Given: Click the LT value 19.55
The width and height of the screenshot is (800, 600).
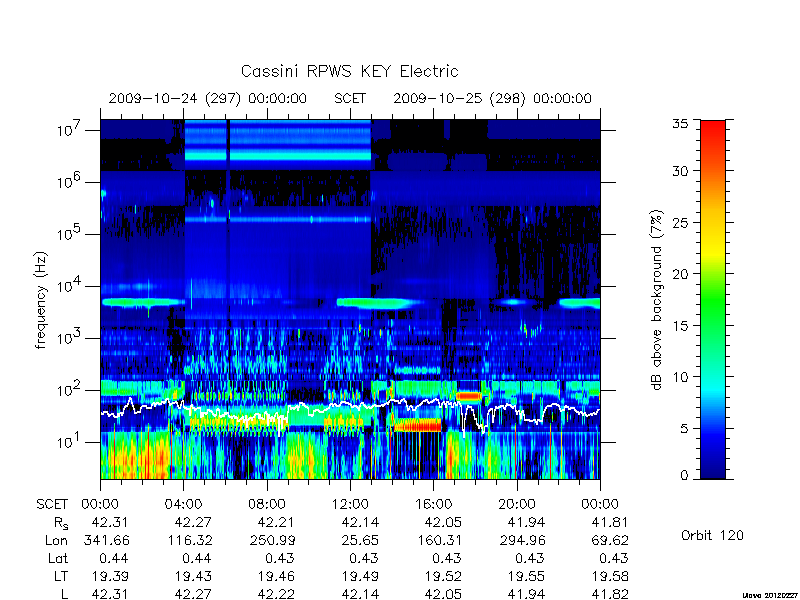Looking at the screenshot, I should point(527,576).
